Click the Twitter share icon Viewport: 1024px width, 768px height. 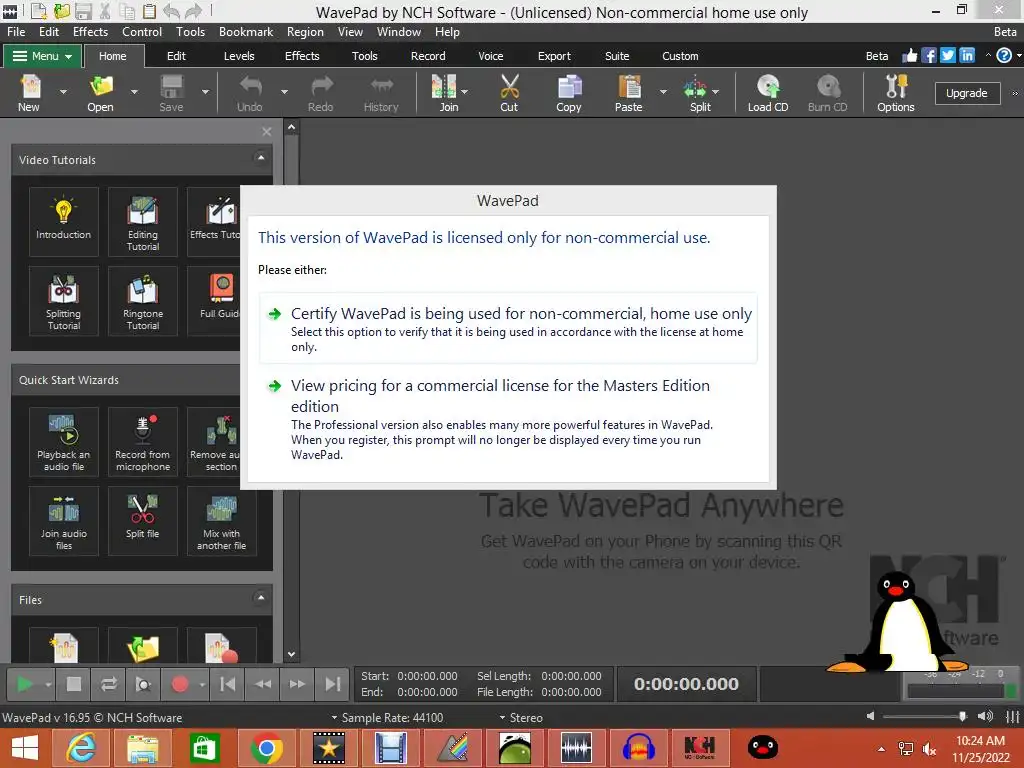(x=948, y=56)
